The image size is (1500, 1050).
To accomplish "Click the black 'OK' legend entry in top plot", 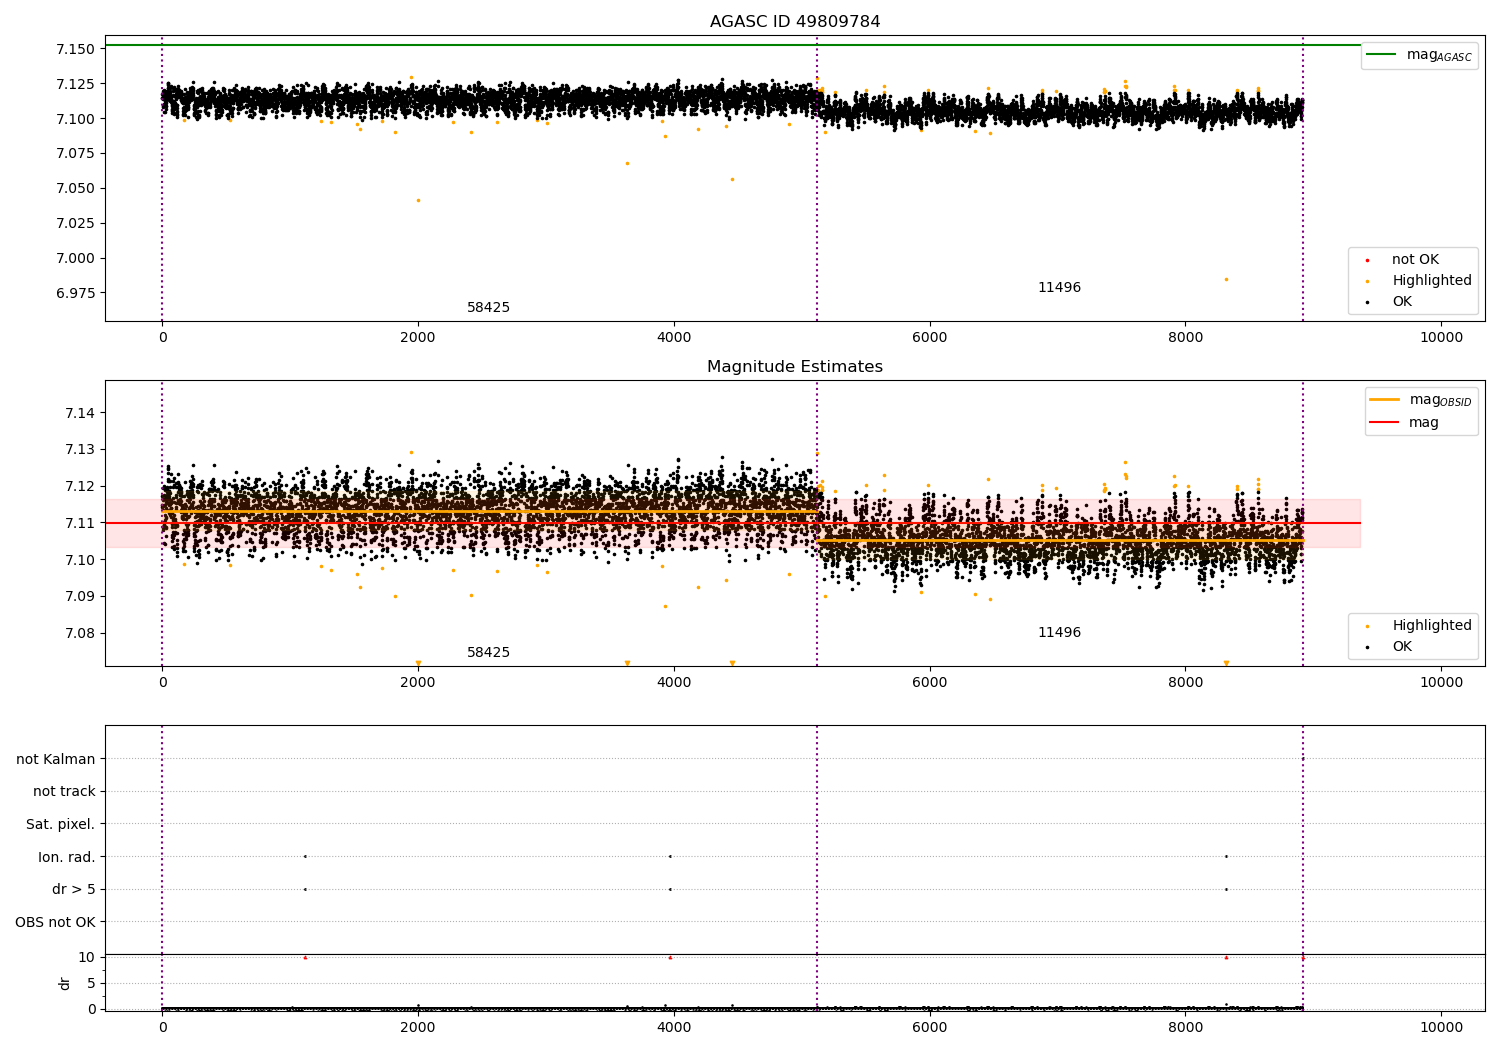I will [x=1402, y=302].
